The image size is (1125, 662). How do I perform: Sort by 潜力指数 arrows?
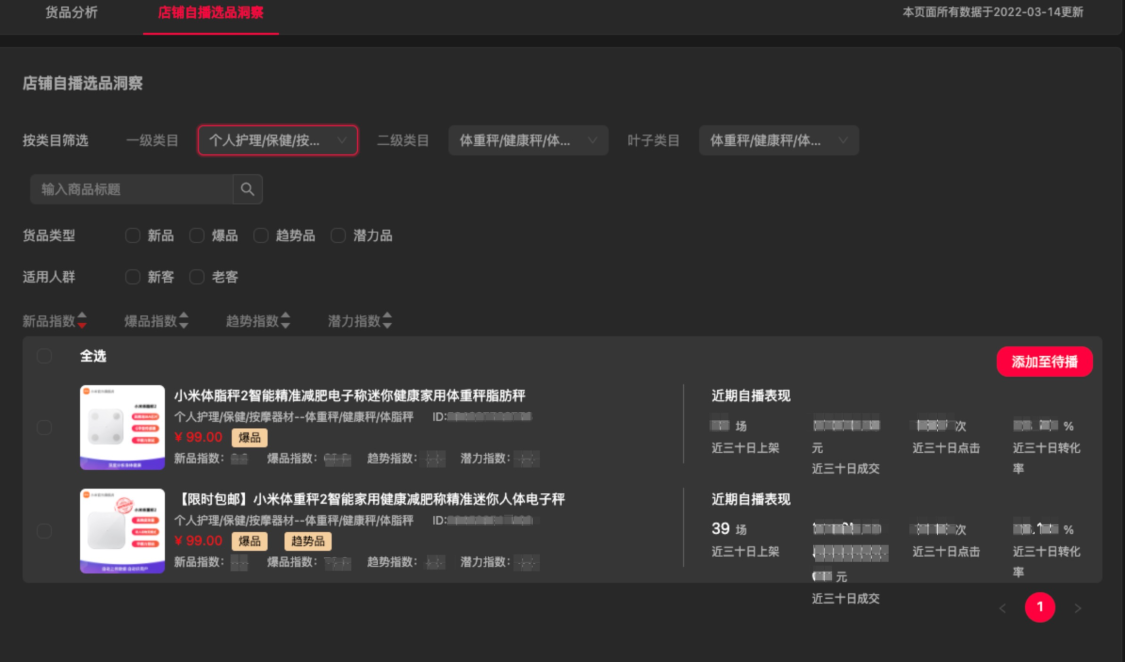click(387, 321)
